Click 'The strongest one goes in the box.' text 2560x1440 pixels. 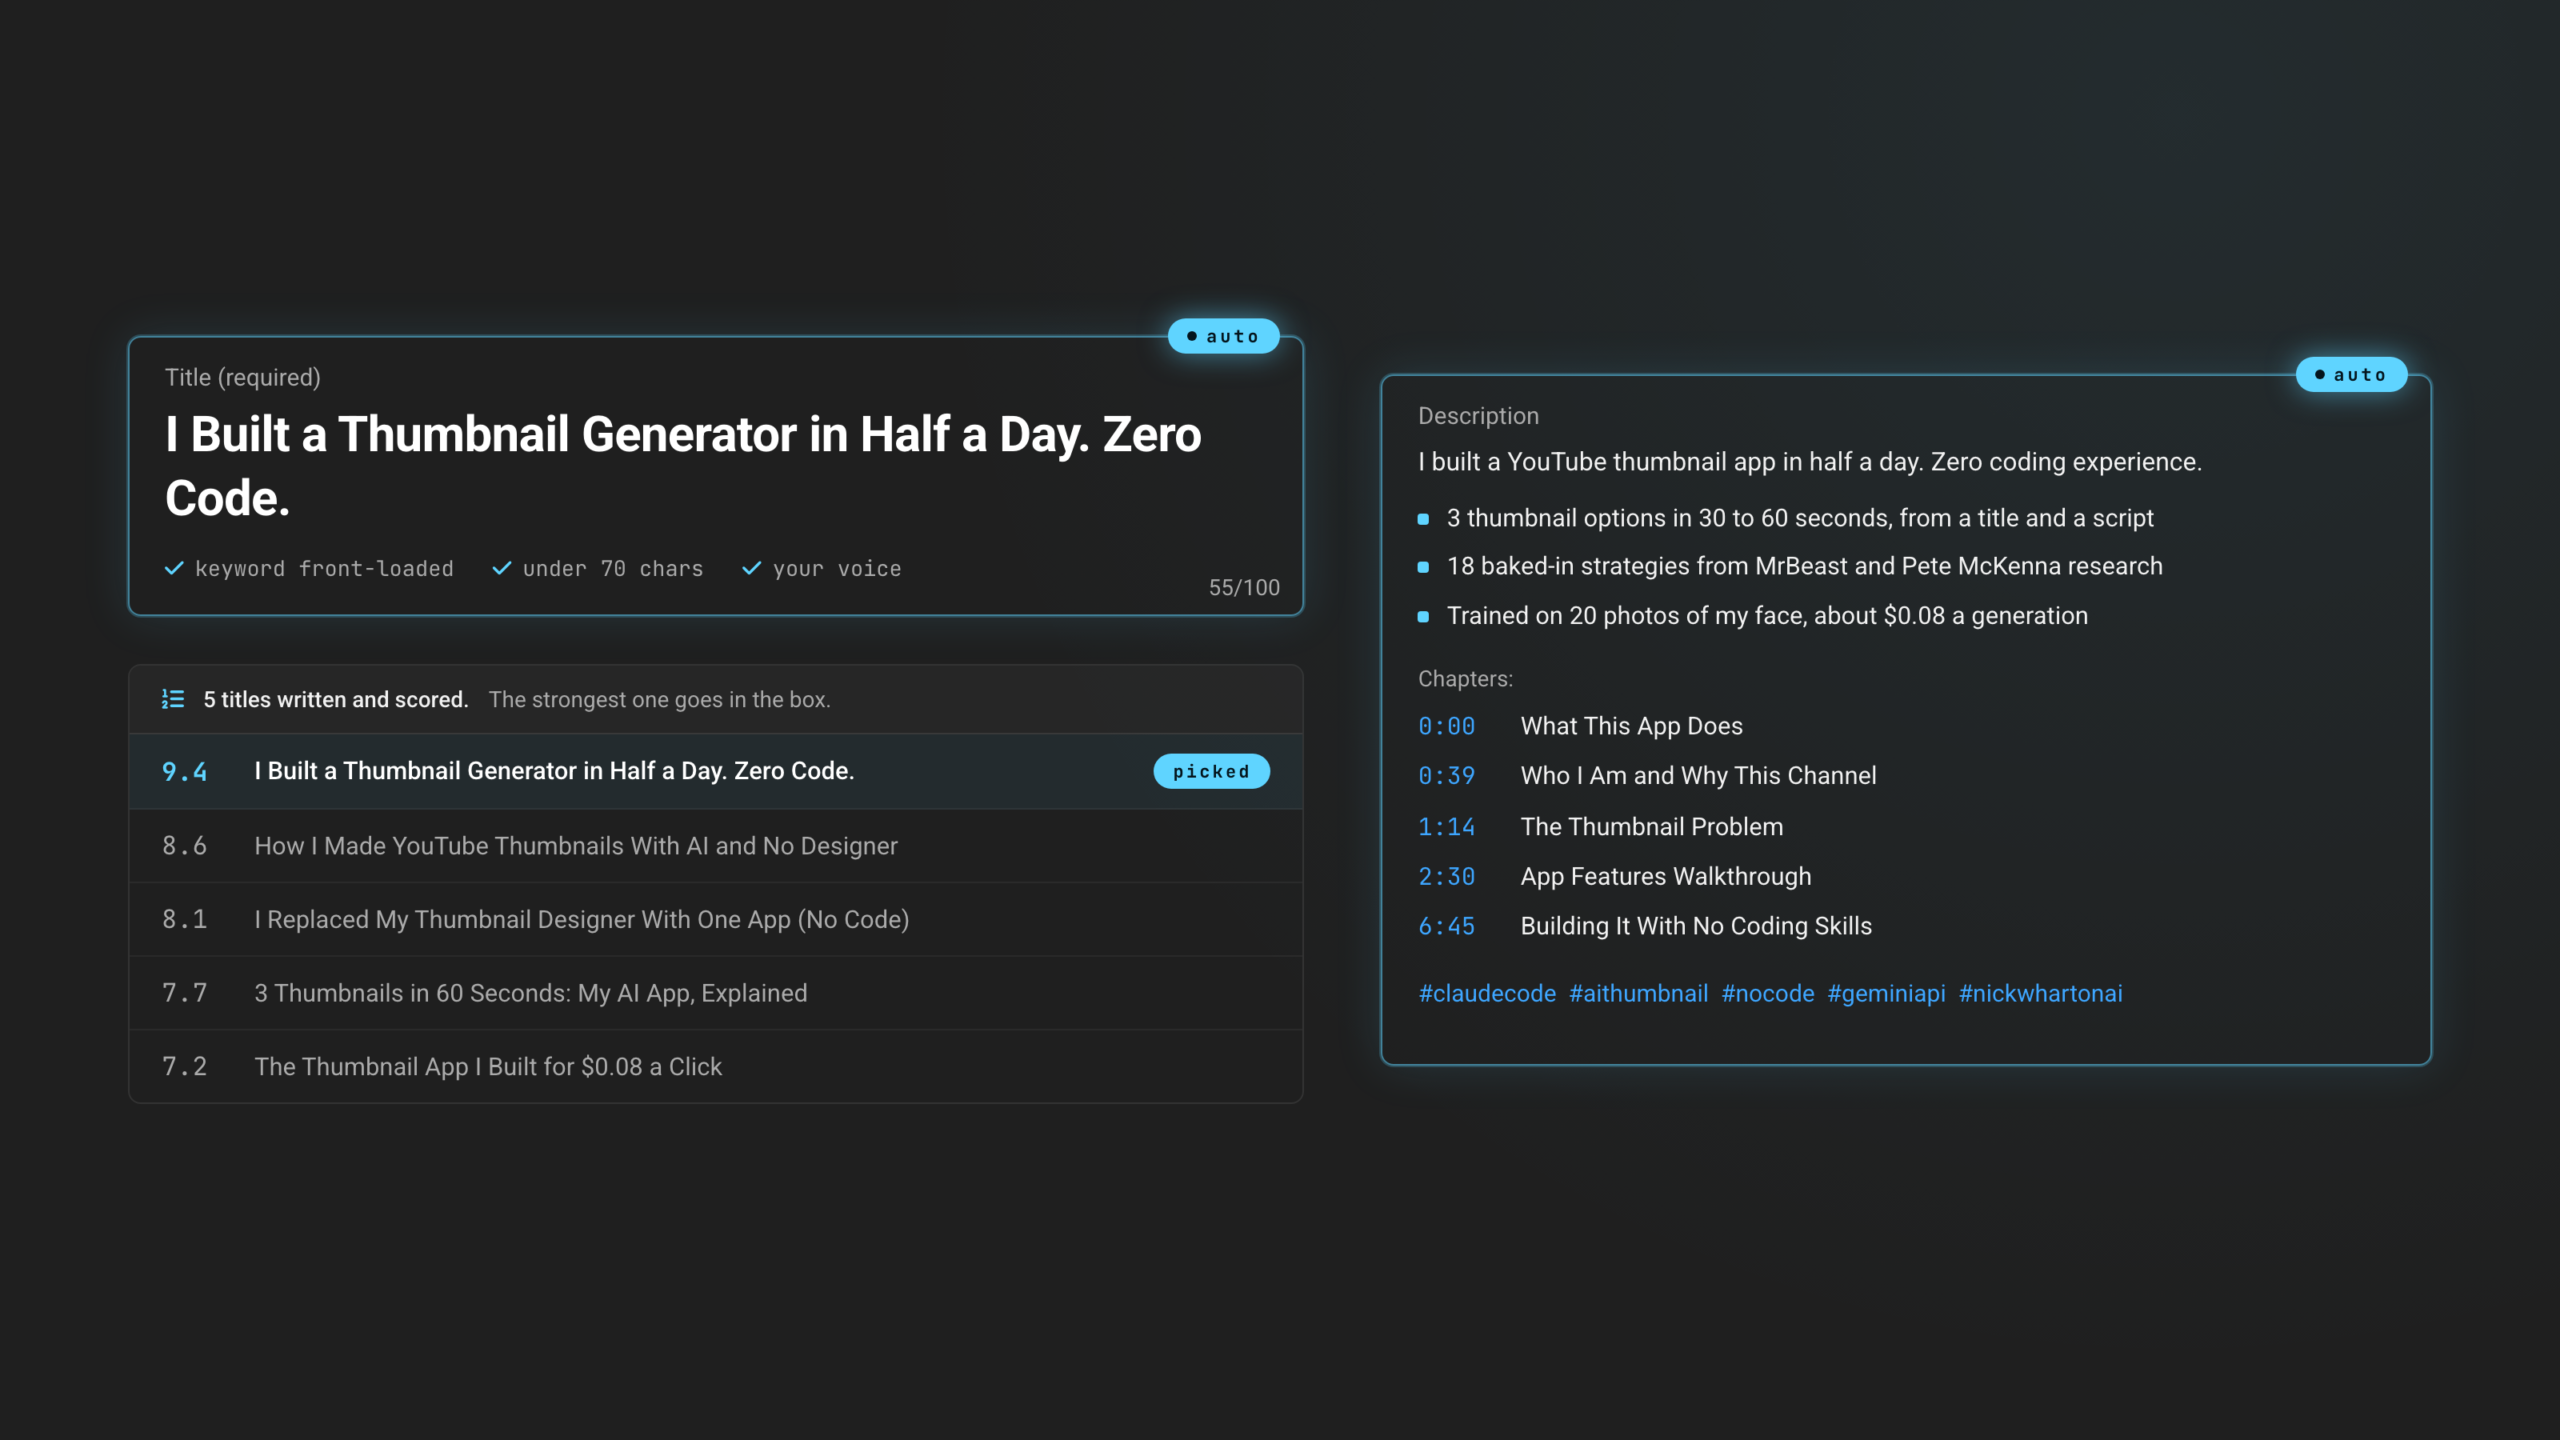tap(659, 700)
